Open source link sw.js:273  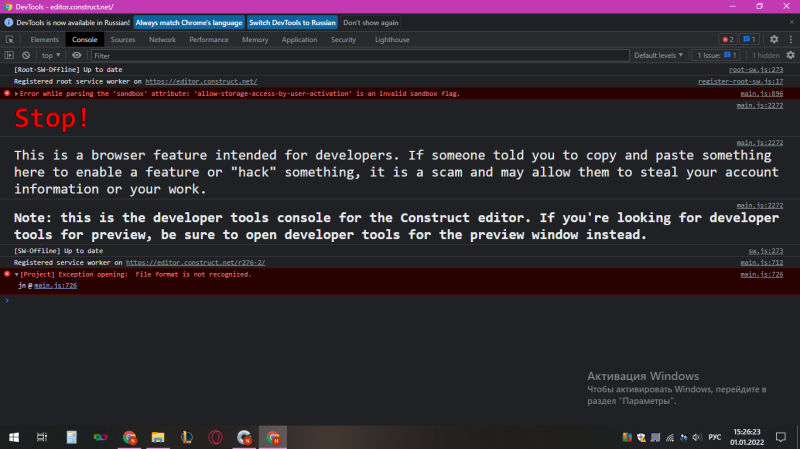click(x=765, y=251)
